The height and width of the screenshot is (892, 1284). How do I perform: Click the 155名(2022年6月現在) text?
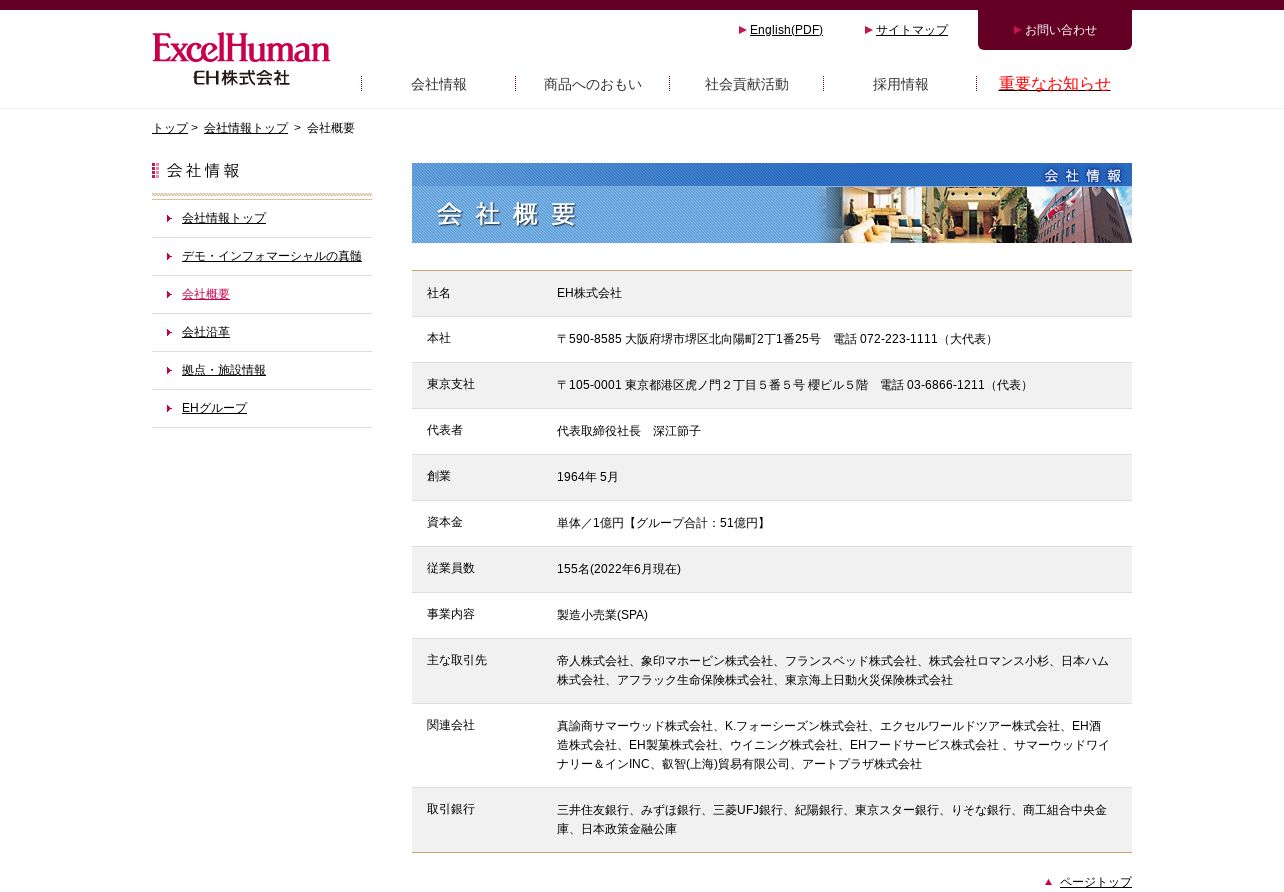coord(619,569)
